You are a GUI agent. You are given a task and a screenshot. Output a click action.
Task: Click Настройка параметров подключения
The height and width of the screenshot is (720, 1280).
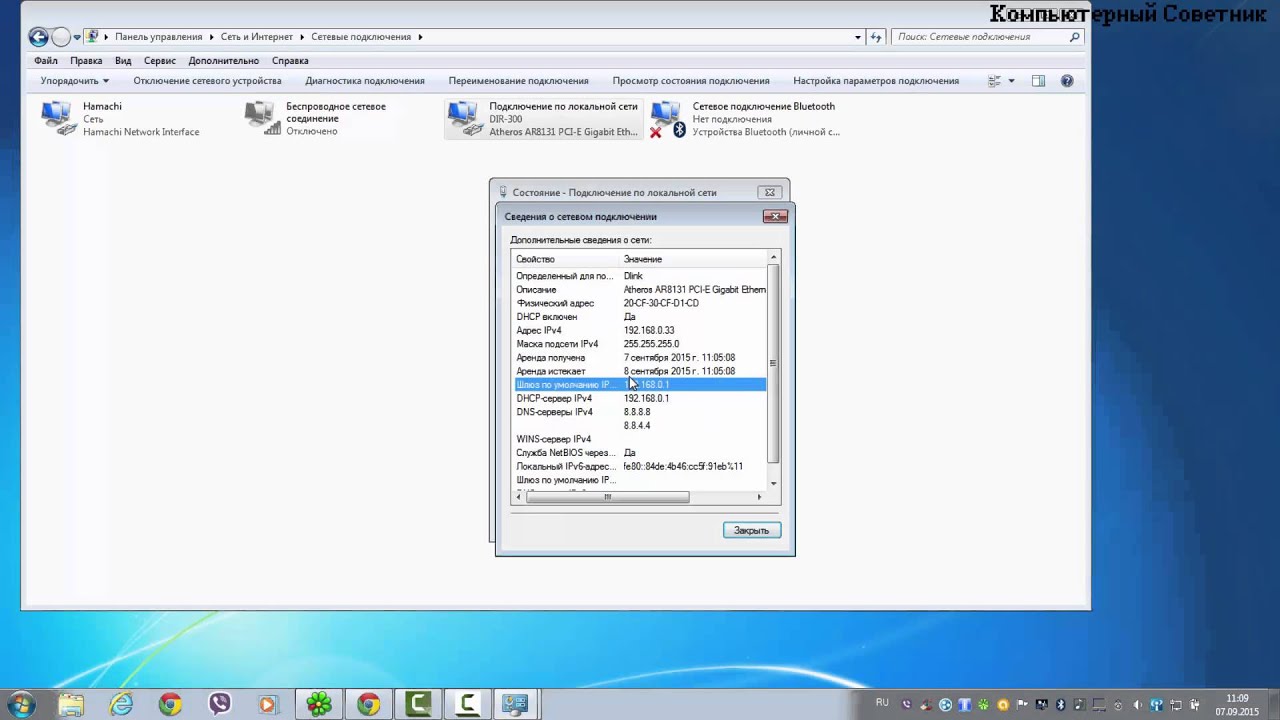pos(876,81)
